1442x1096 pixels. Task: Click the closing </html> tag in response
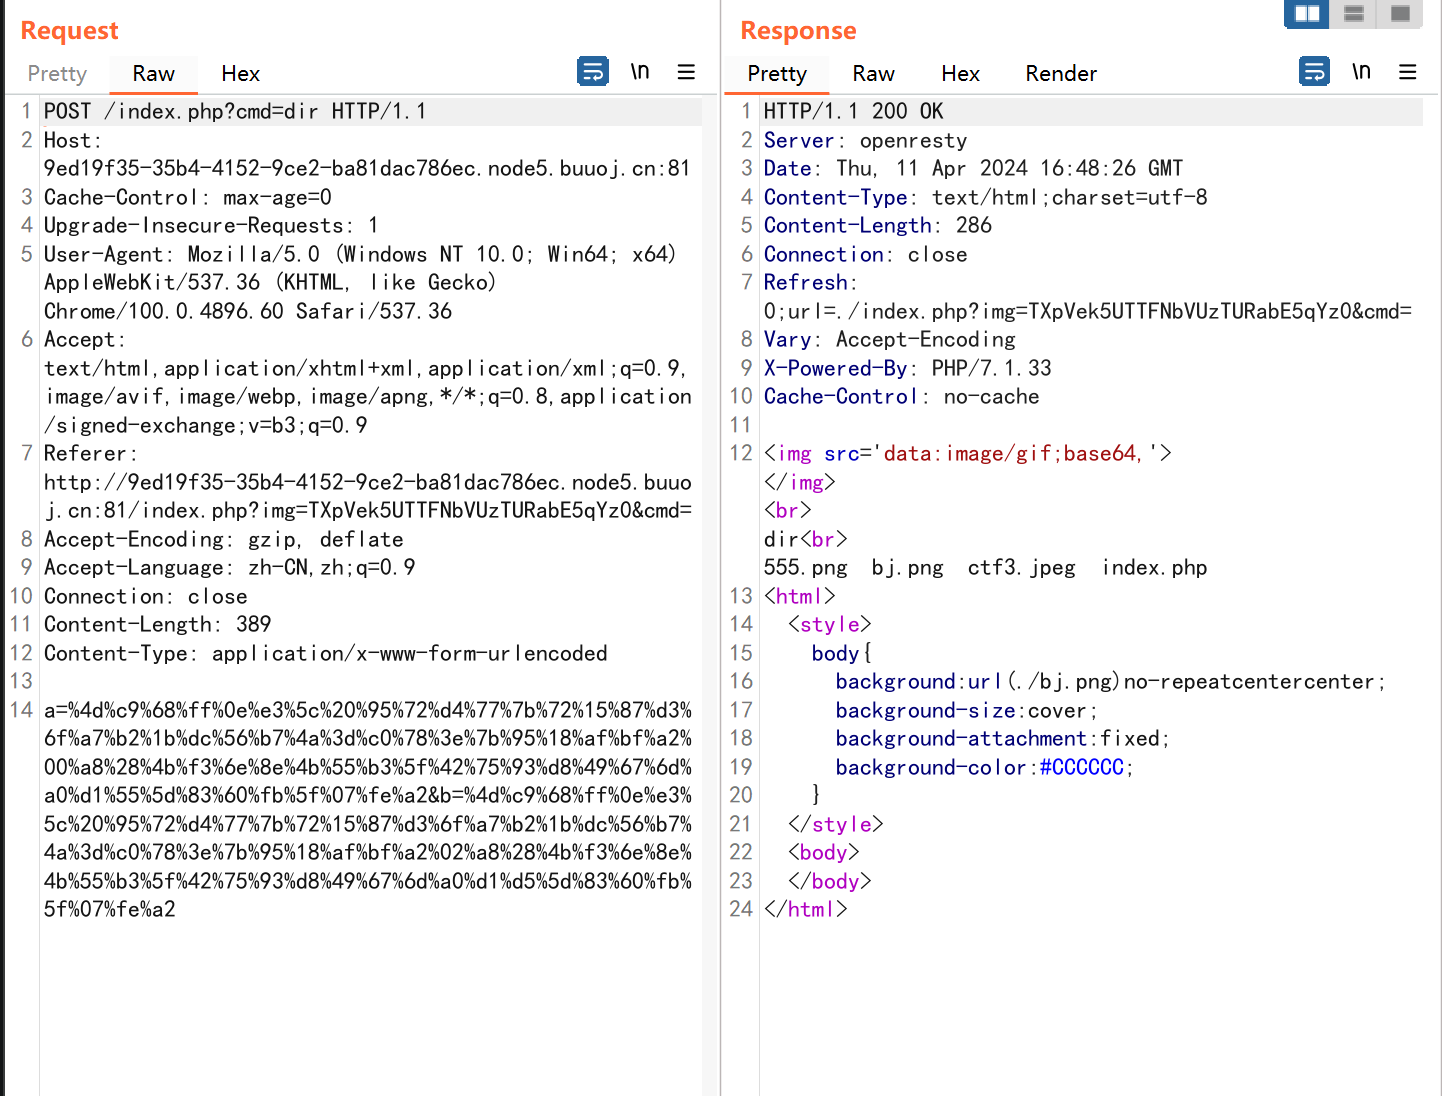806,909
